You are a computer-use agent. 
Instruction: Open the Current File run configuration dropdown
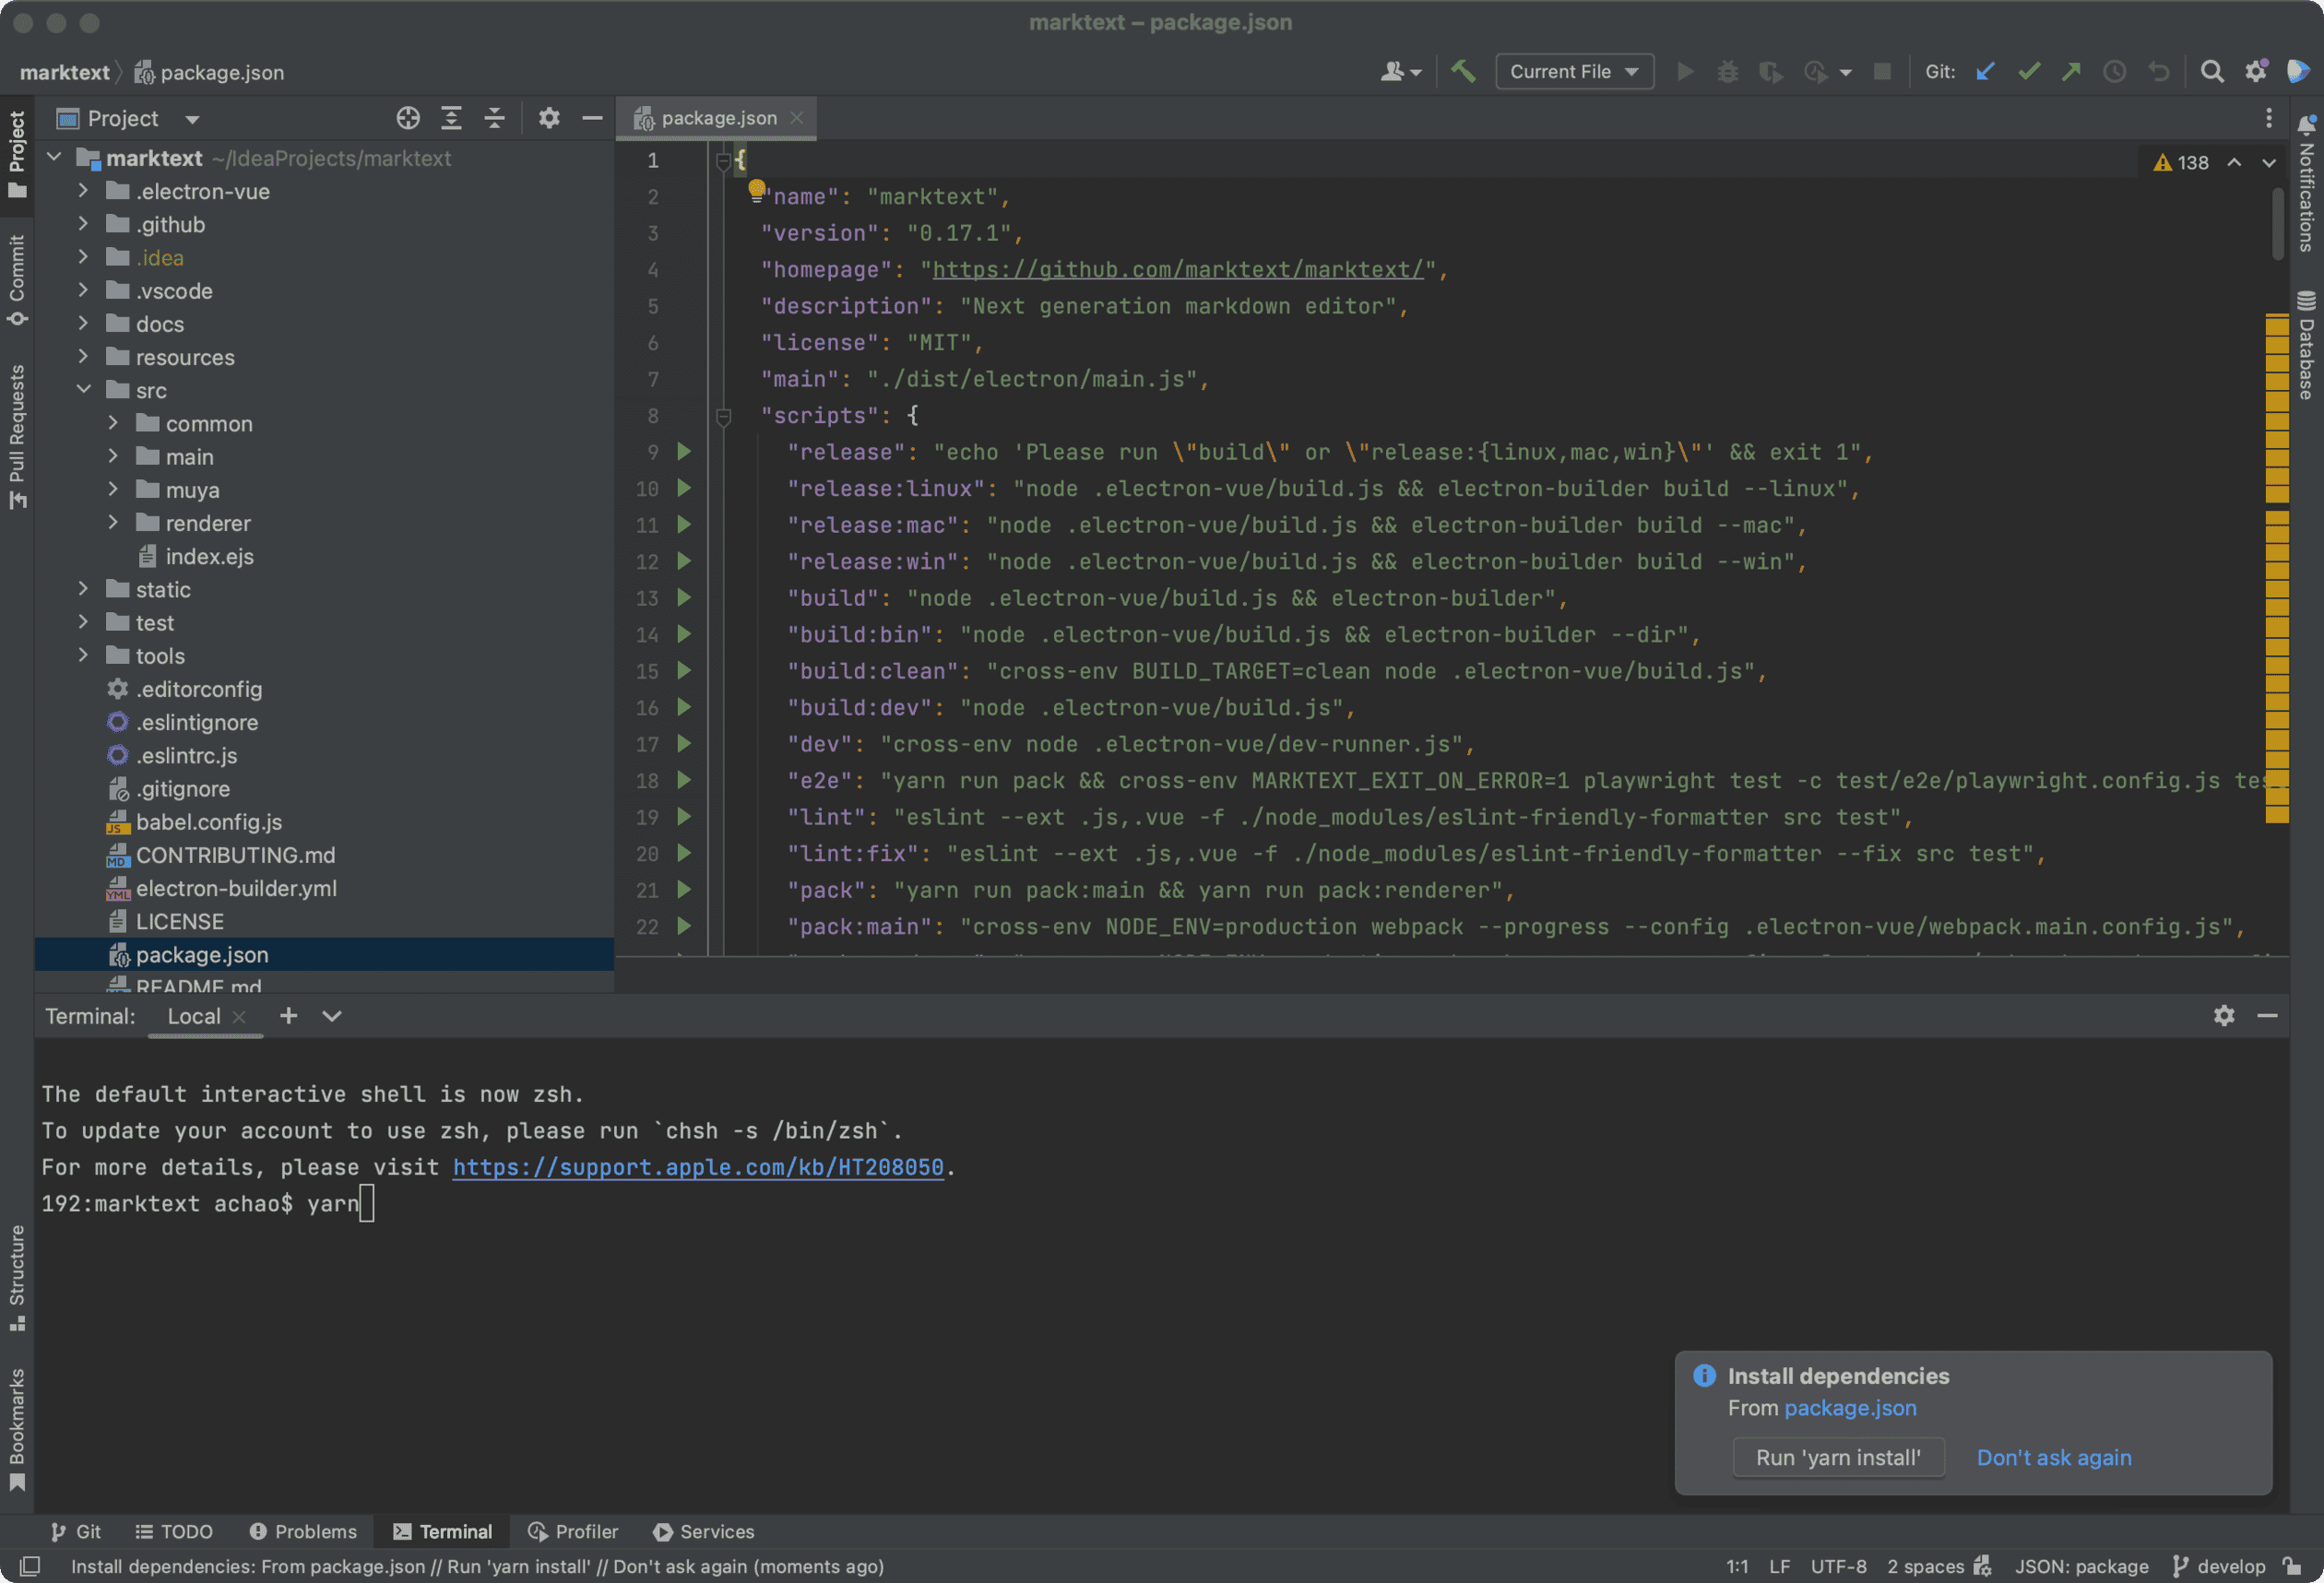pyautogui.click(x=1574, y=71)
